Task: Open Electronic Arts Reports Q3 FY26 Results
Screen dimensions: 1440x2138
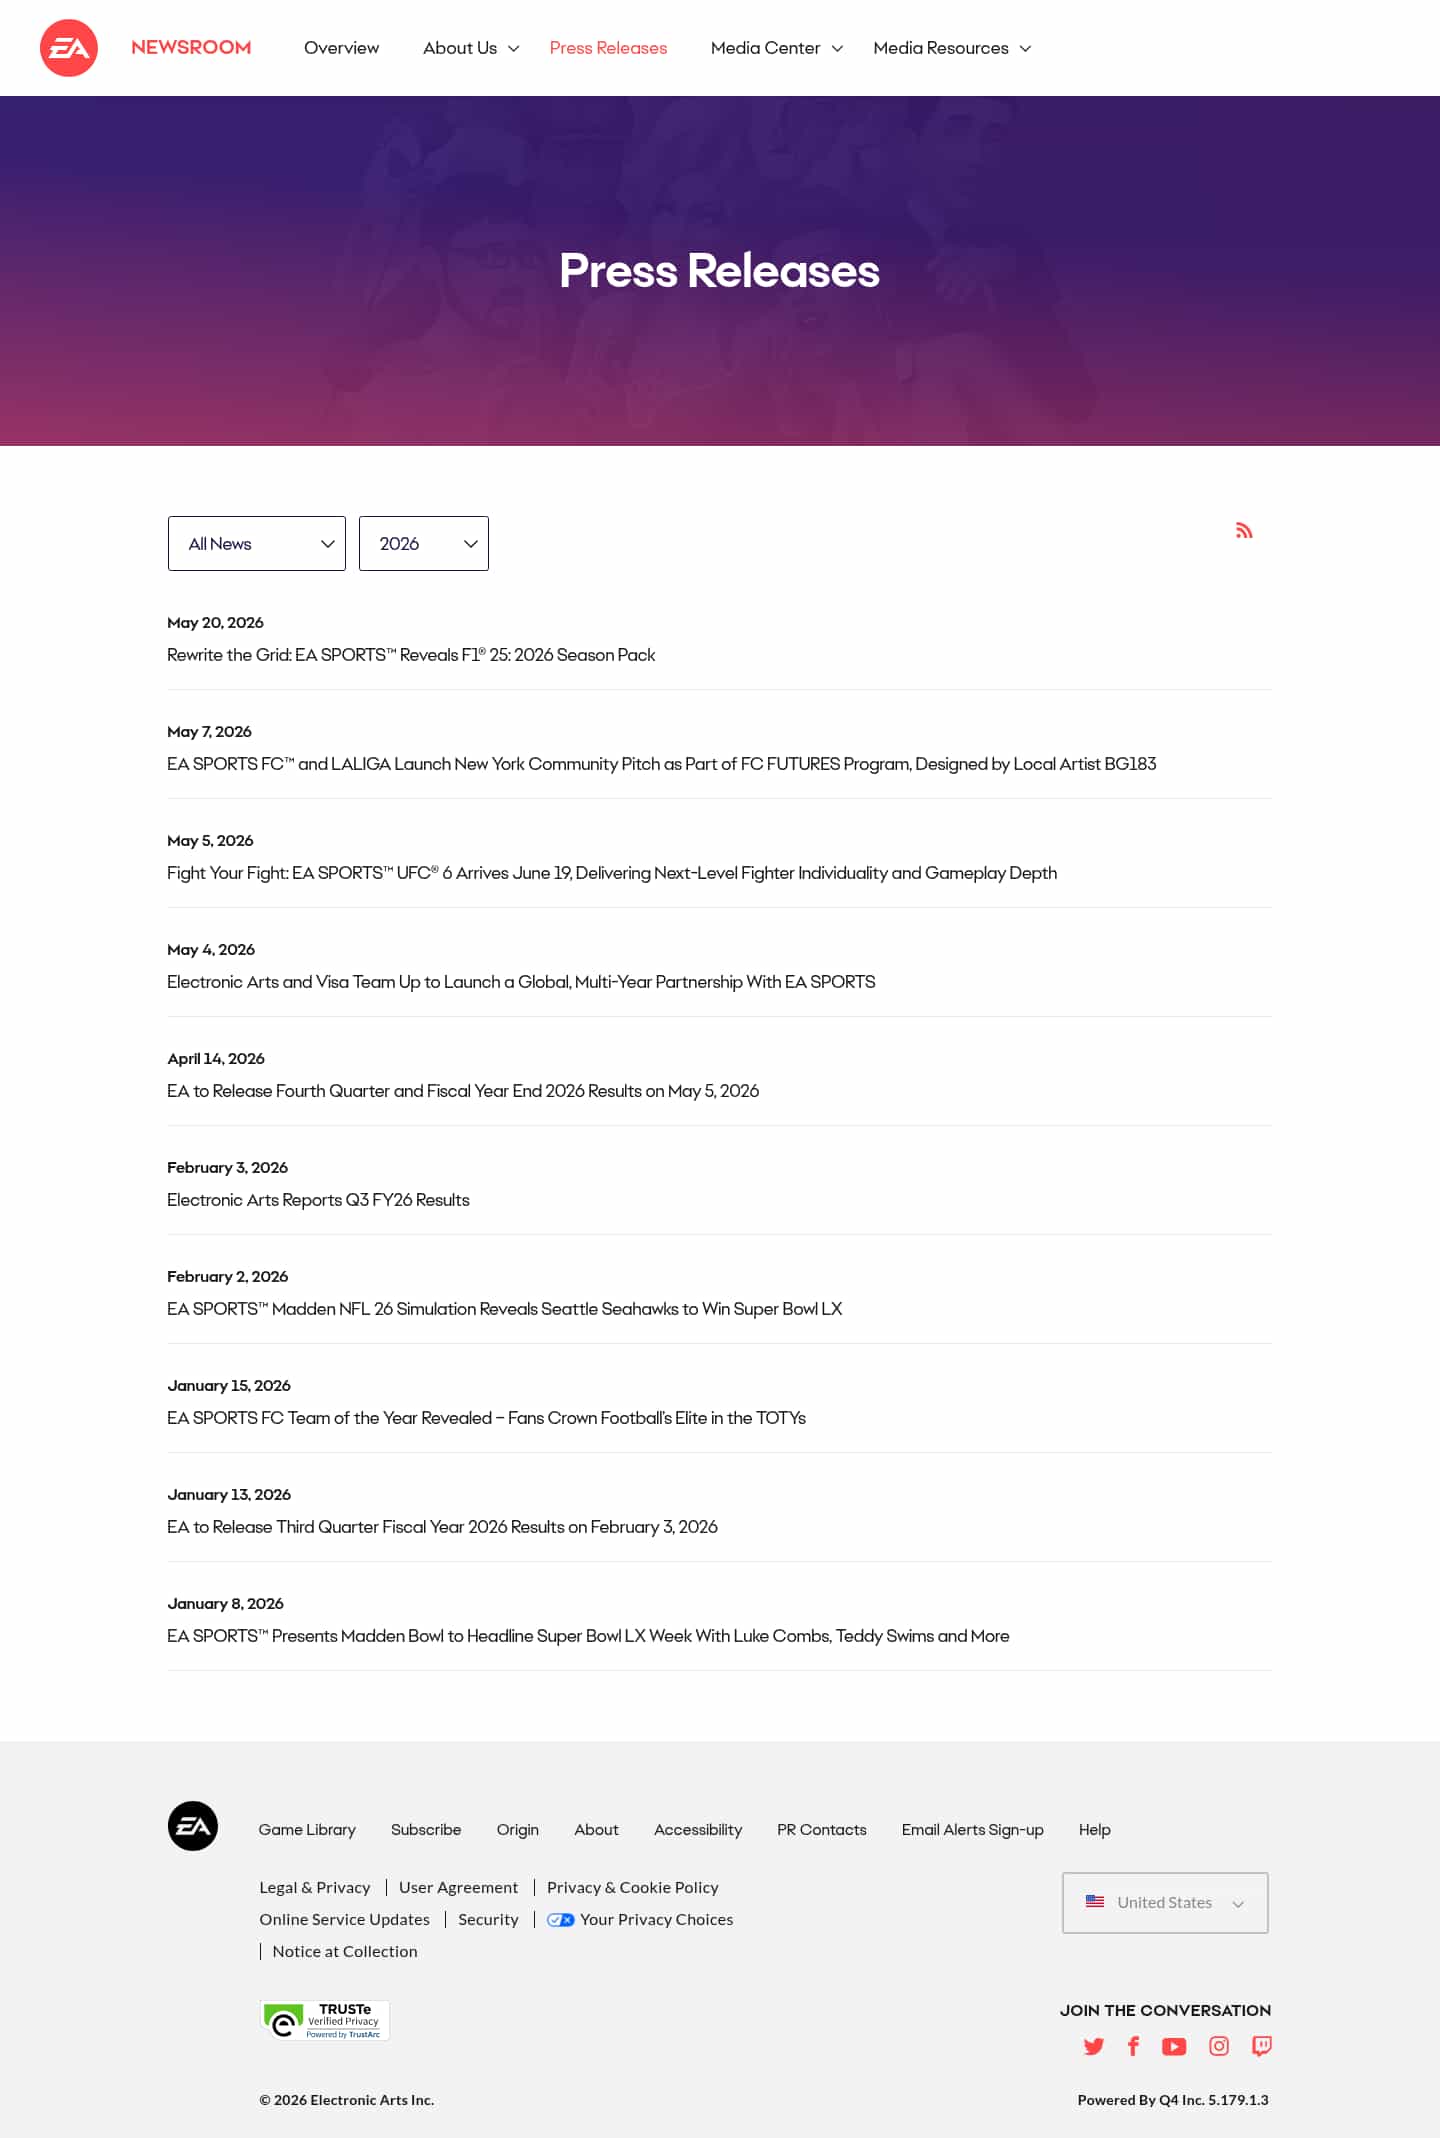Action: (x=318, y=1200)
